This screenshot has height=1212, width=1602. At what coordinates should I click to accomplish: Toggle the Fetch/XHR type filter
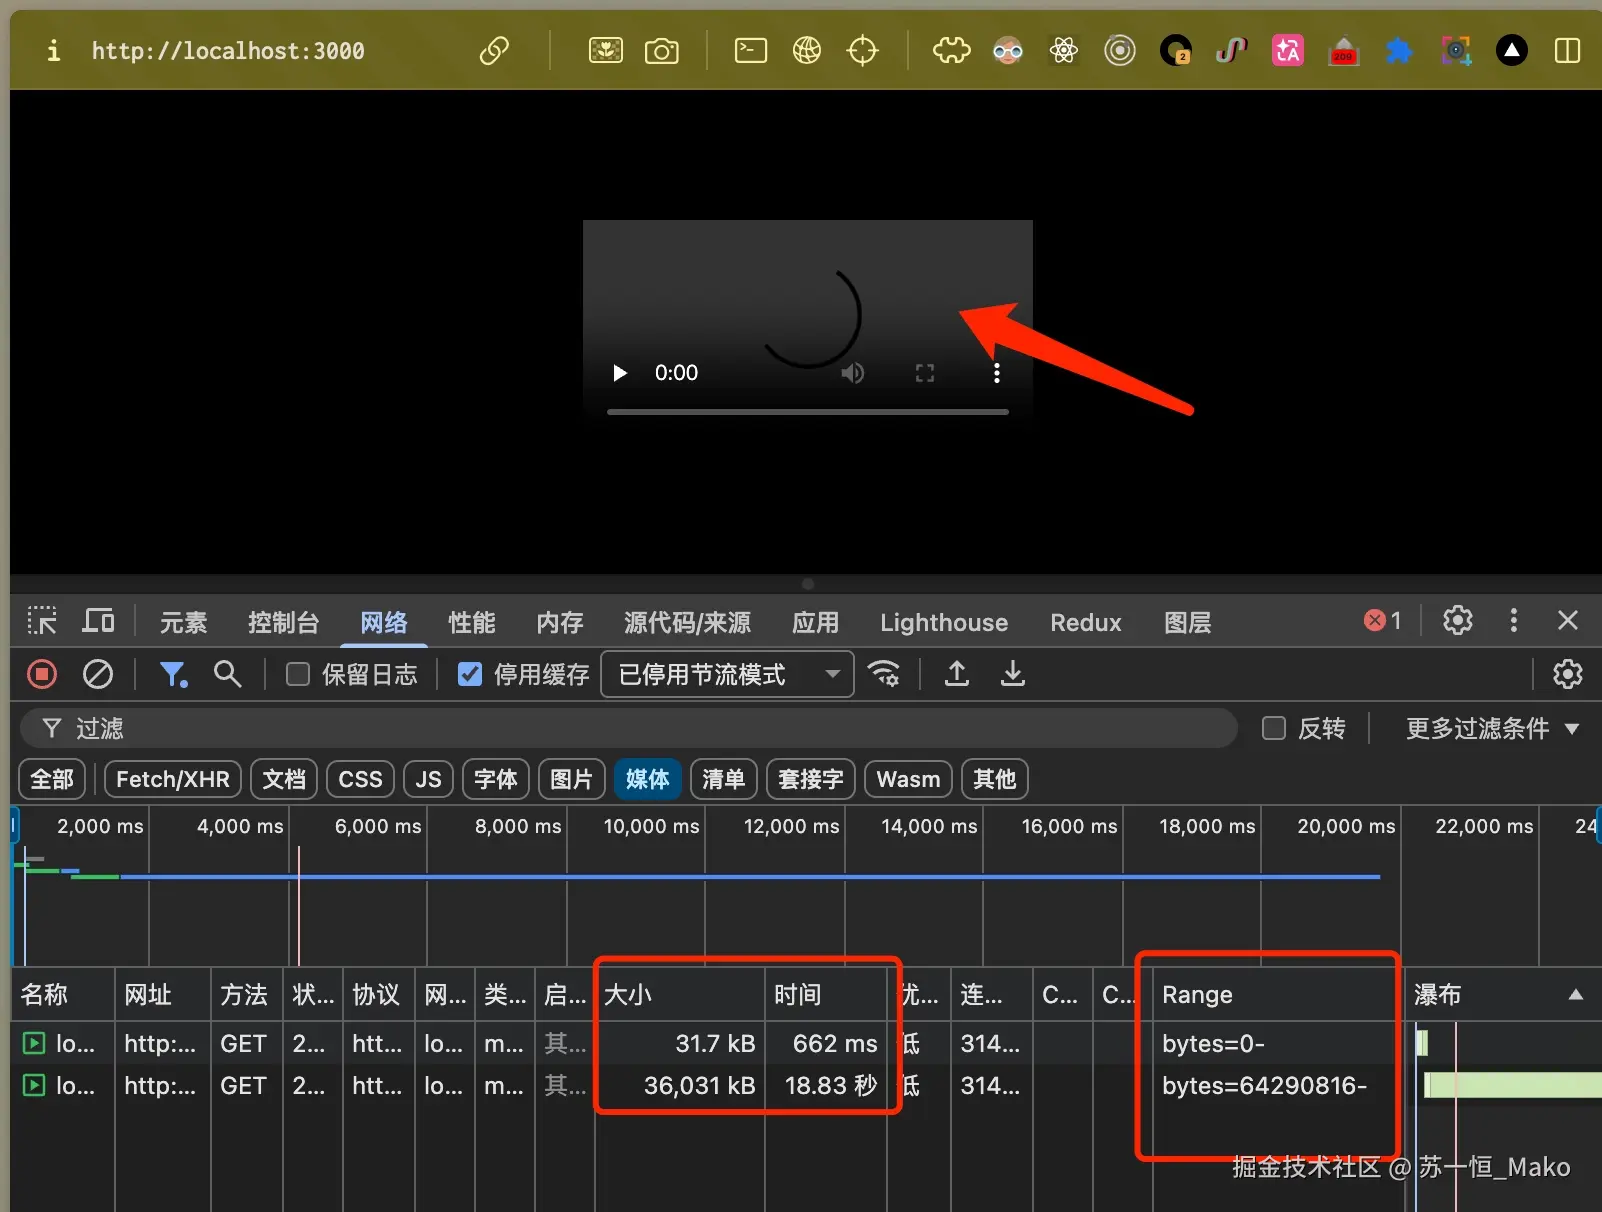[173, 779]
